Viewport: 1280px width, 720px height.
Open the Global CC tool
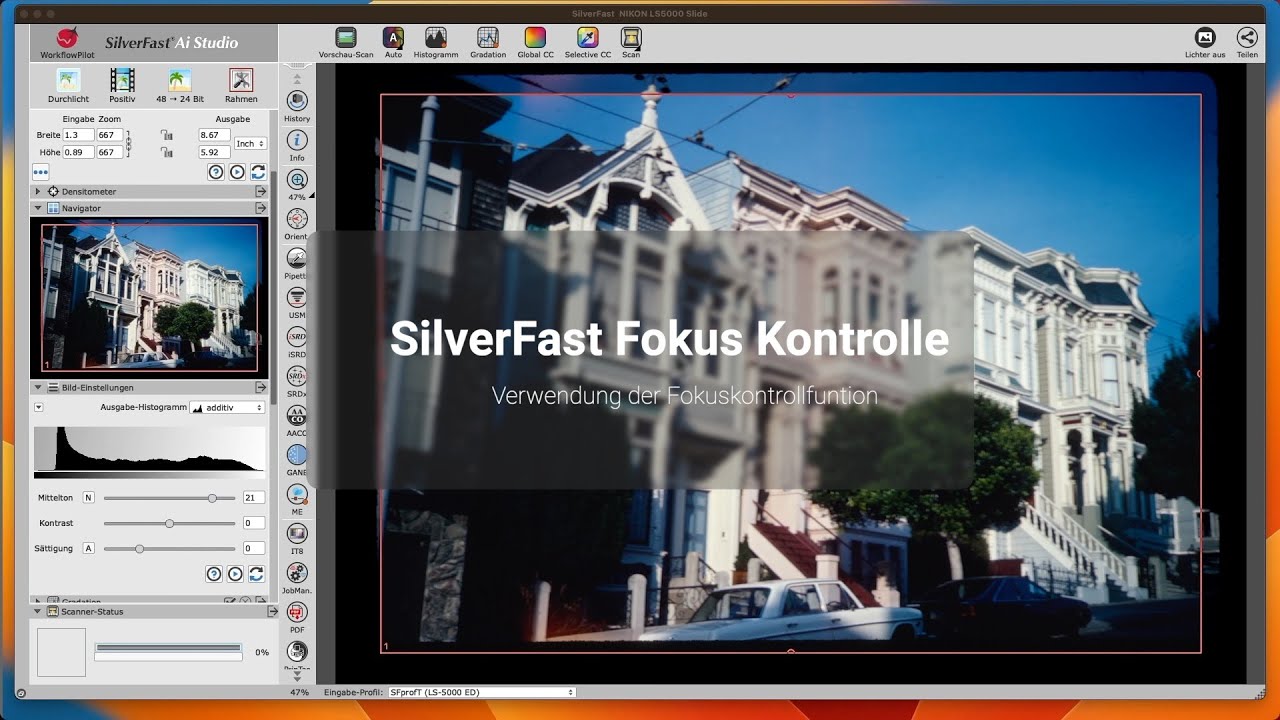(x=535, y=43)
